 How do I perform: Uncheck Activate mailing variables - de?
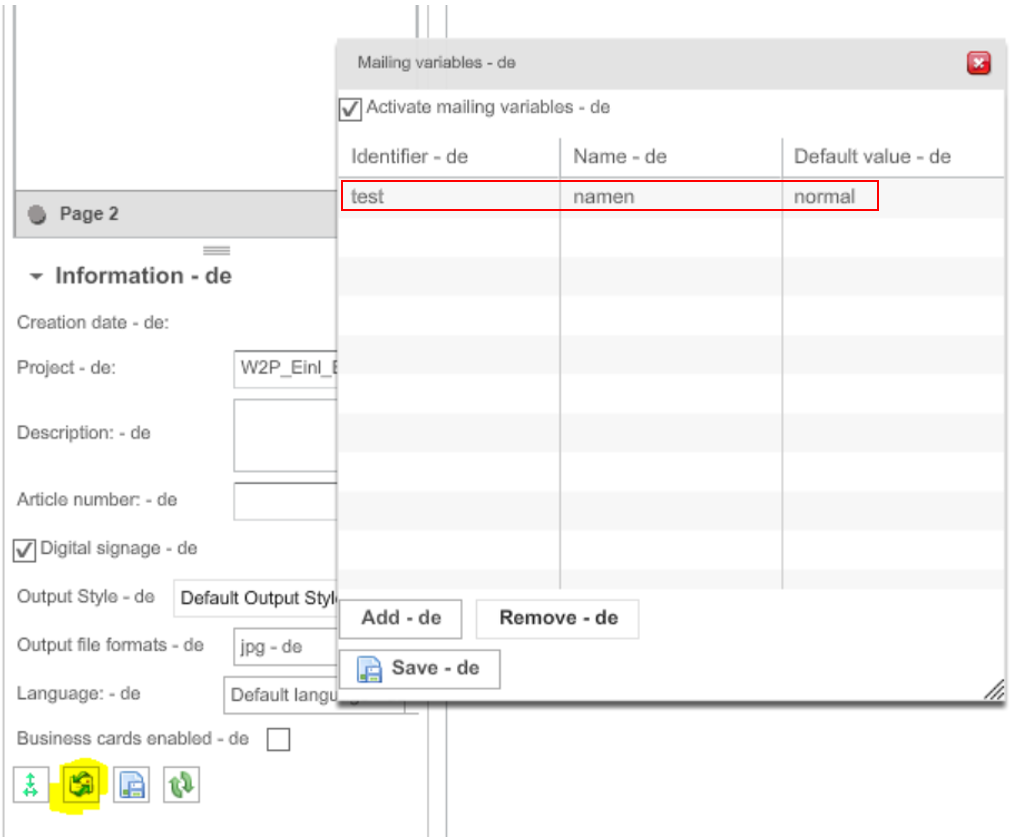pos(349,110)
